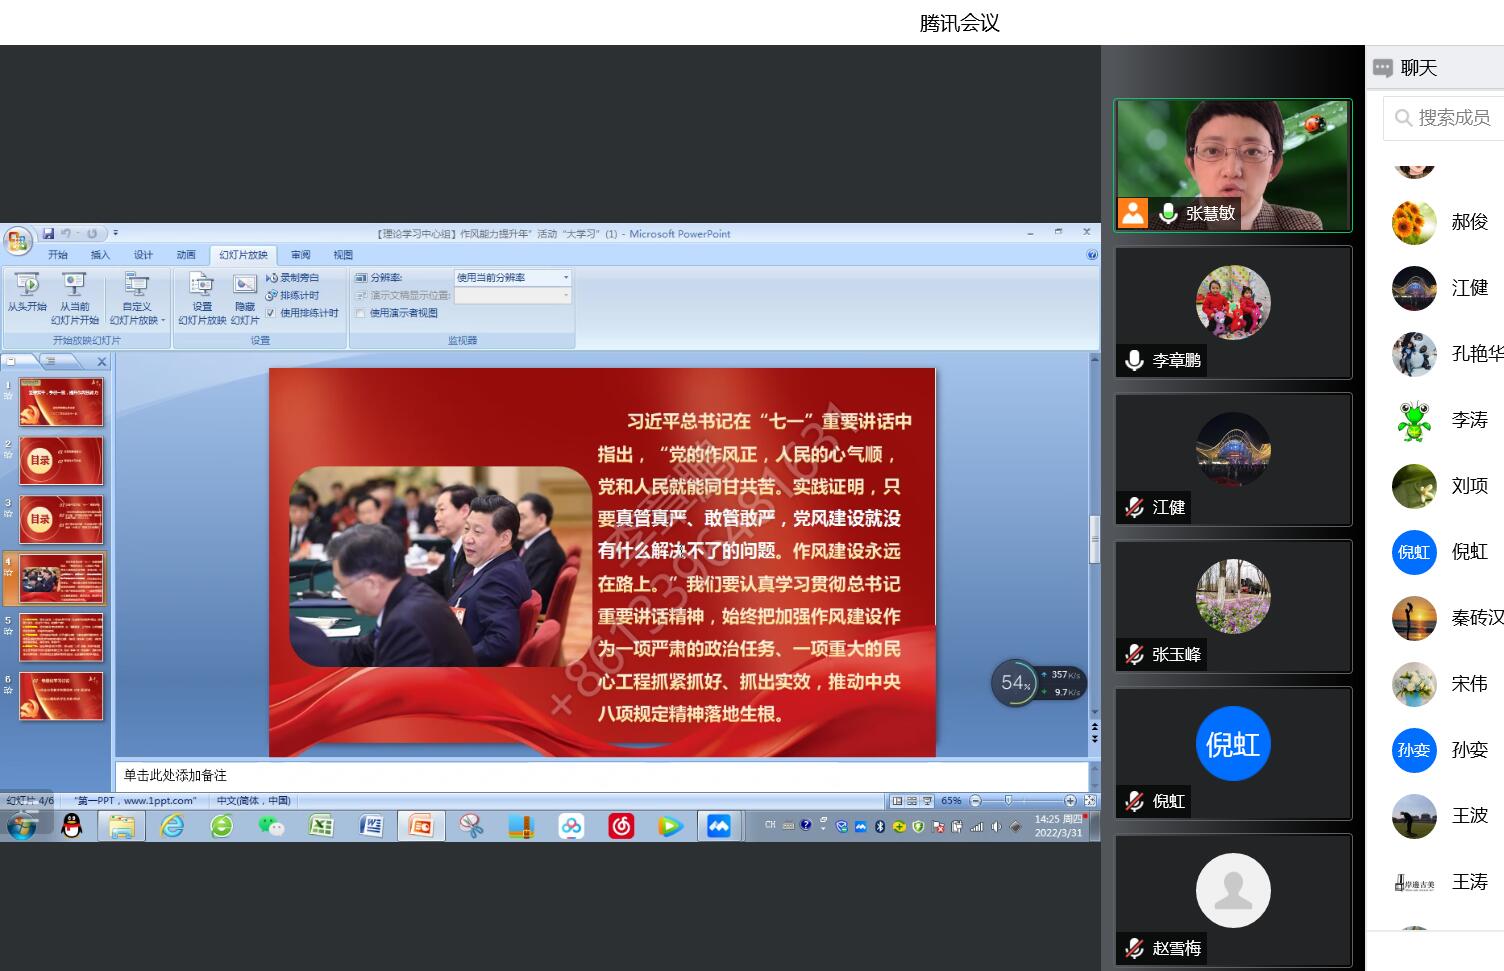The image size is (1504, 971).
Task: Unmute 江健 microphone on video tile
Action: (1134, 507)
